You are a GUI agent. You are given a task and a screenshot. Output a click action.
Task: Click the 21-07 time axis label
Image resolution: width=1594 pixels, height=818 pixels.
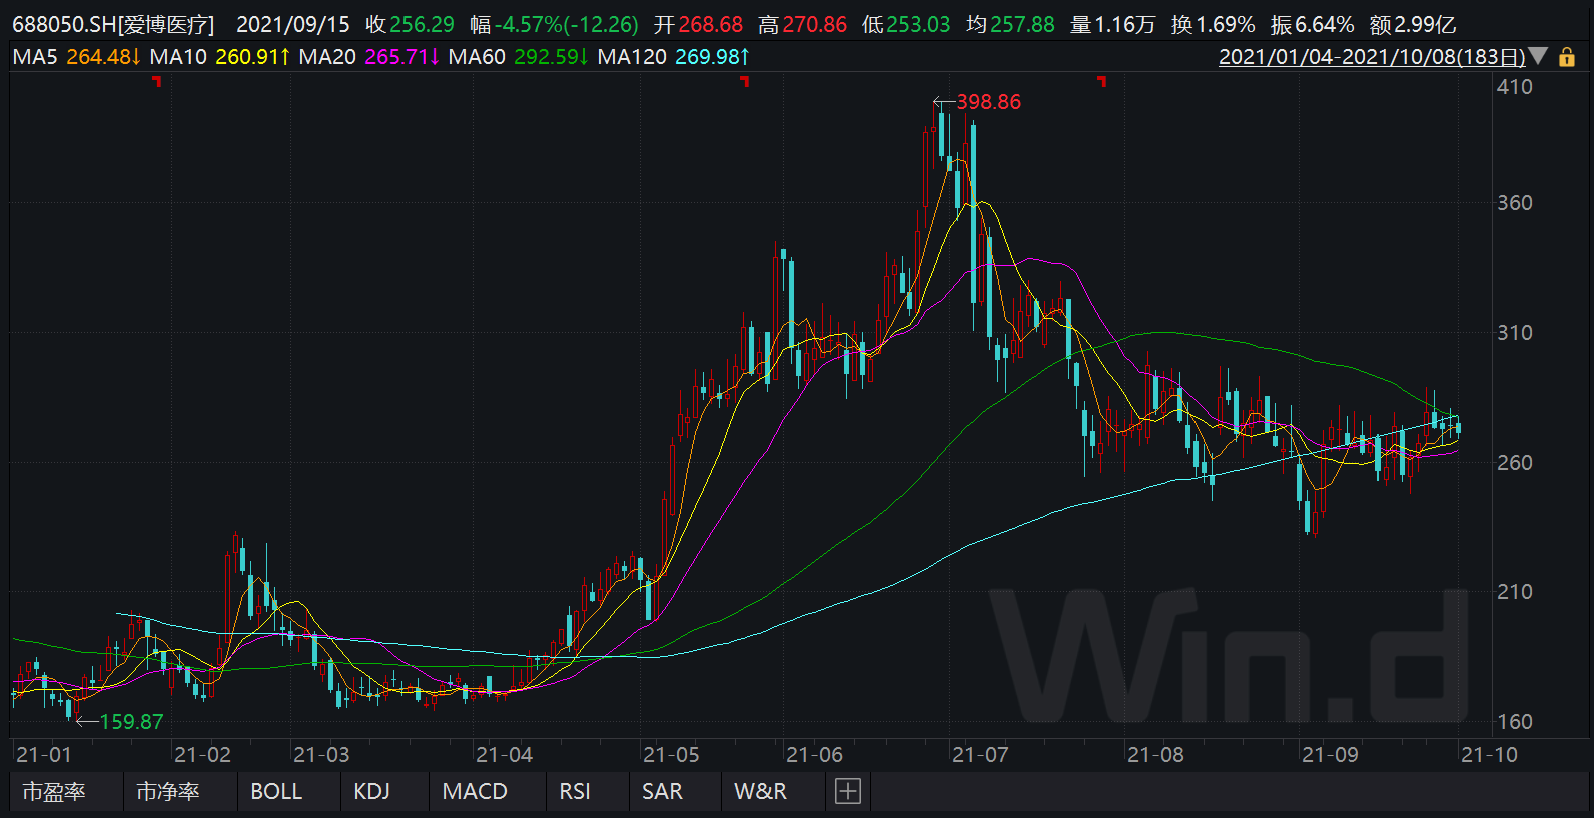point(980,755)
